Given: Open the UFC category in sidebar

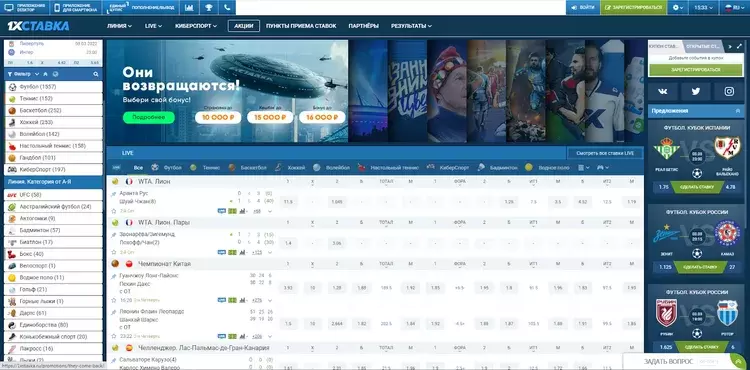Looking at the screenshot, I should [54, 195].
